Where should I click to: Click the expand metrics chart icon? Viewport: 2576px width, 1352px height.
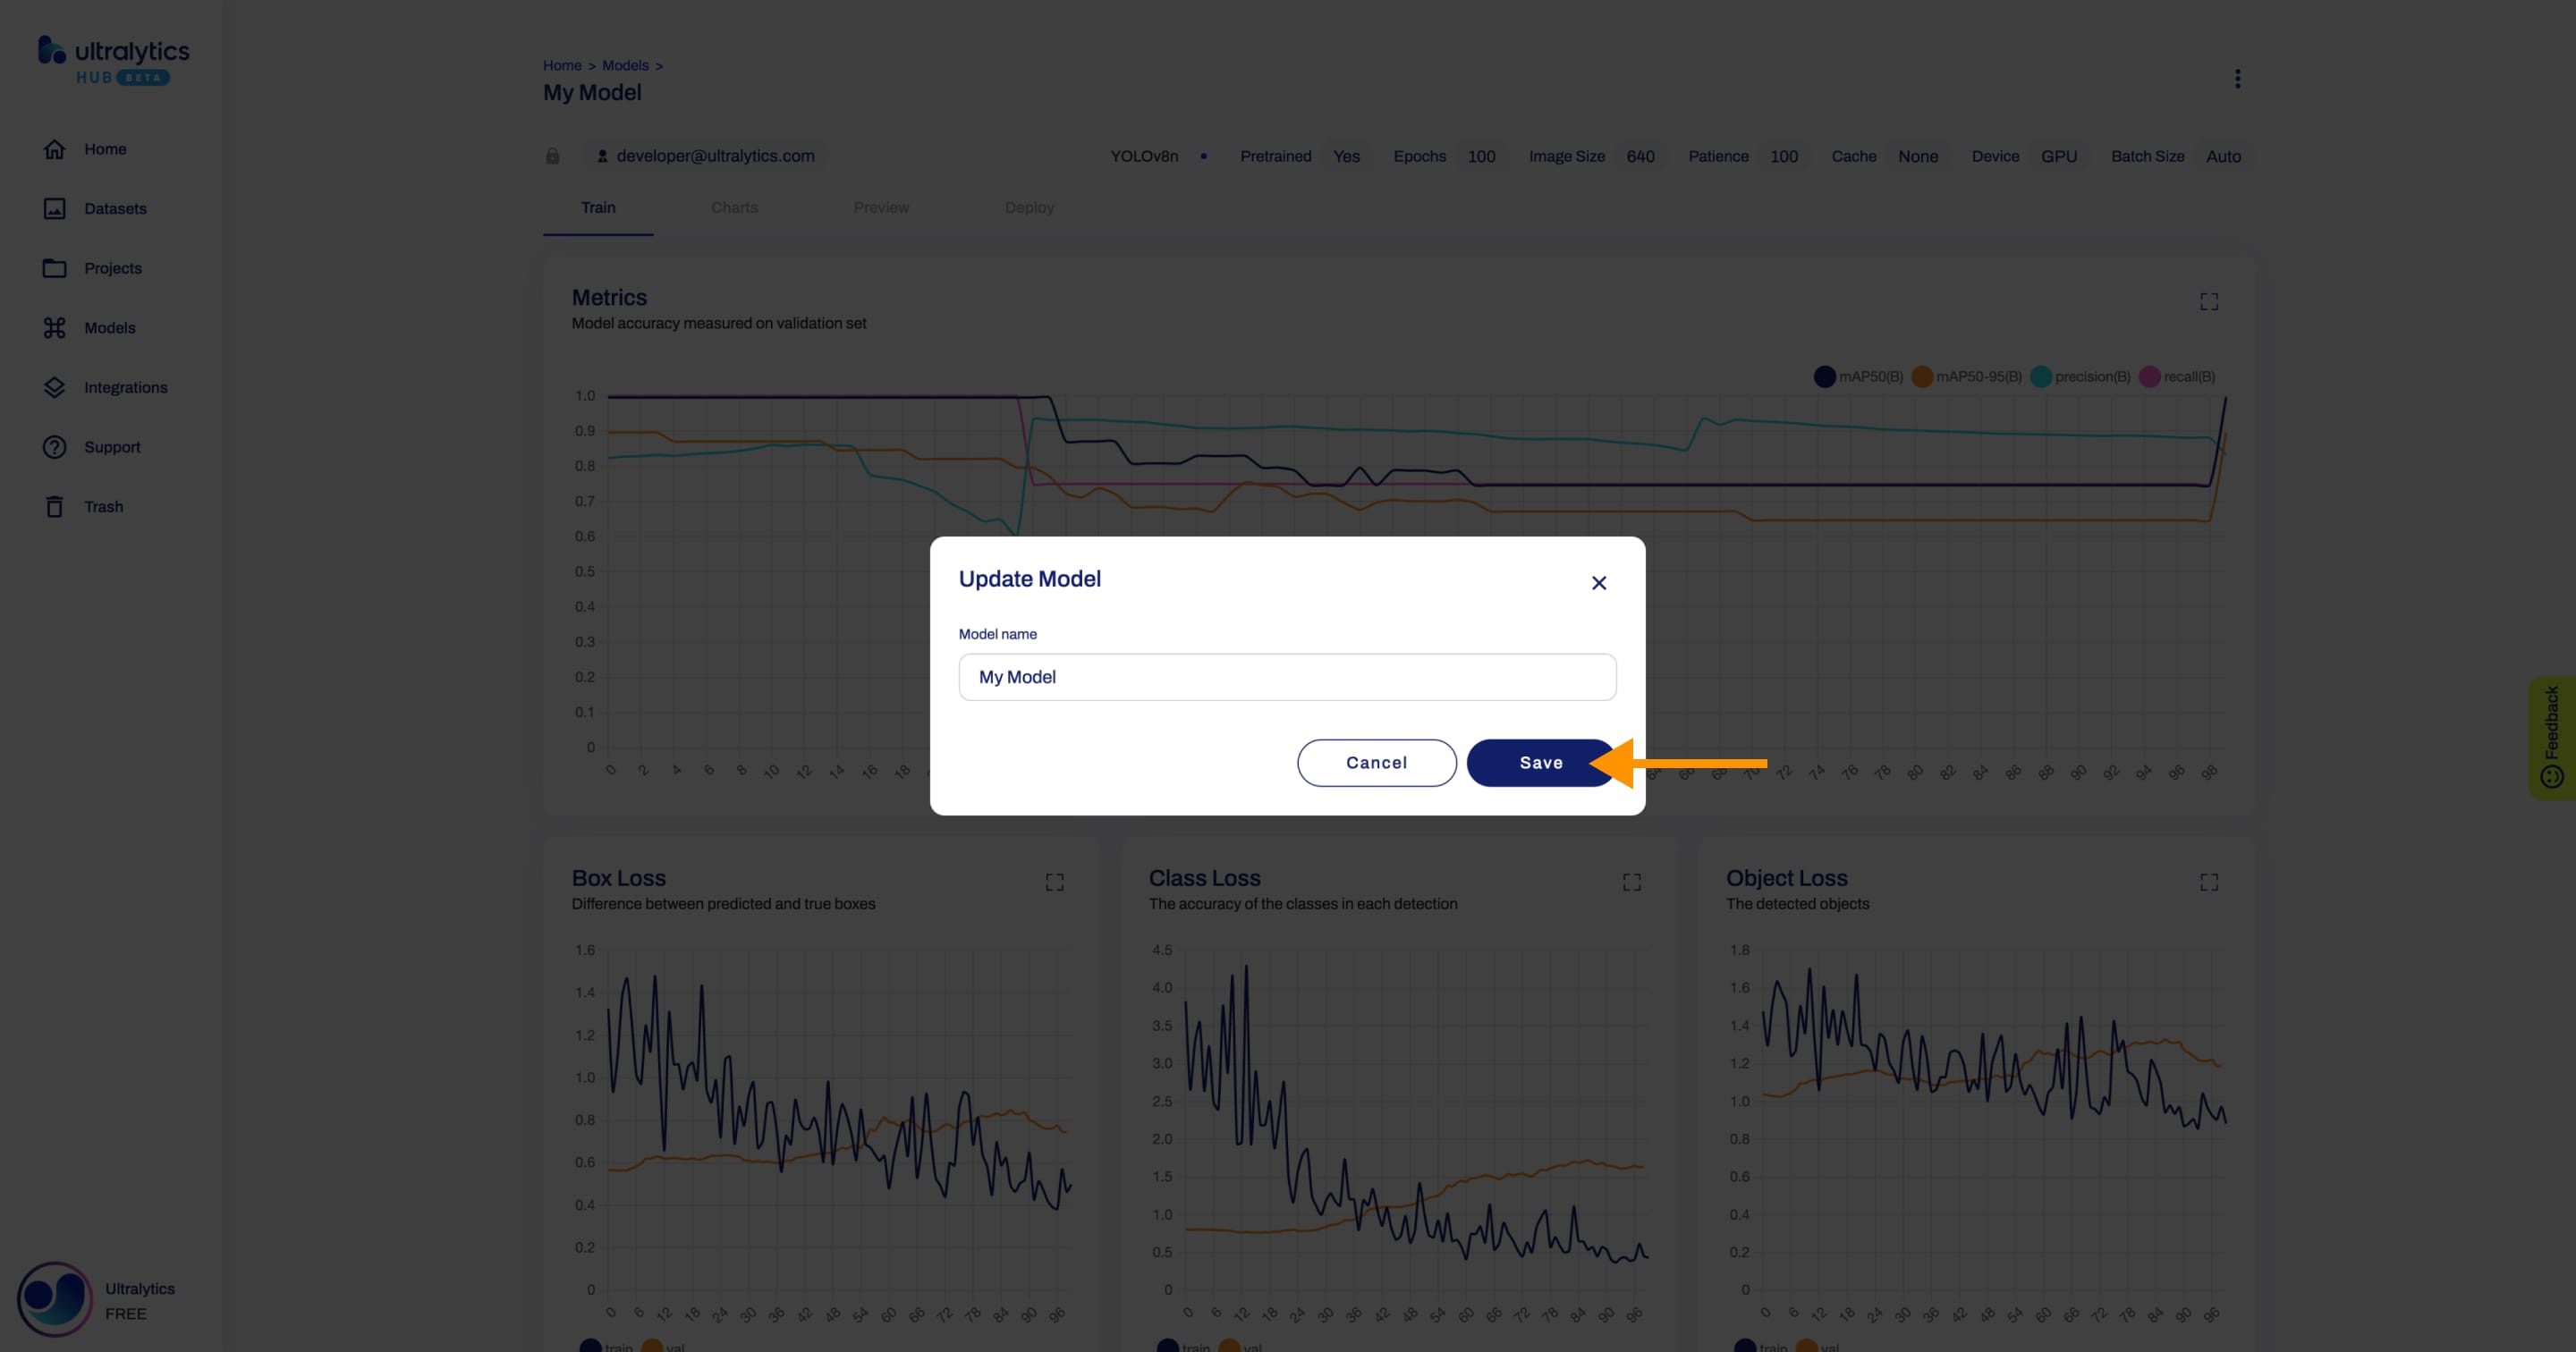coord(2208,301)
